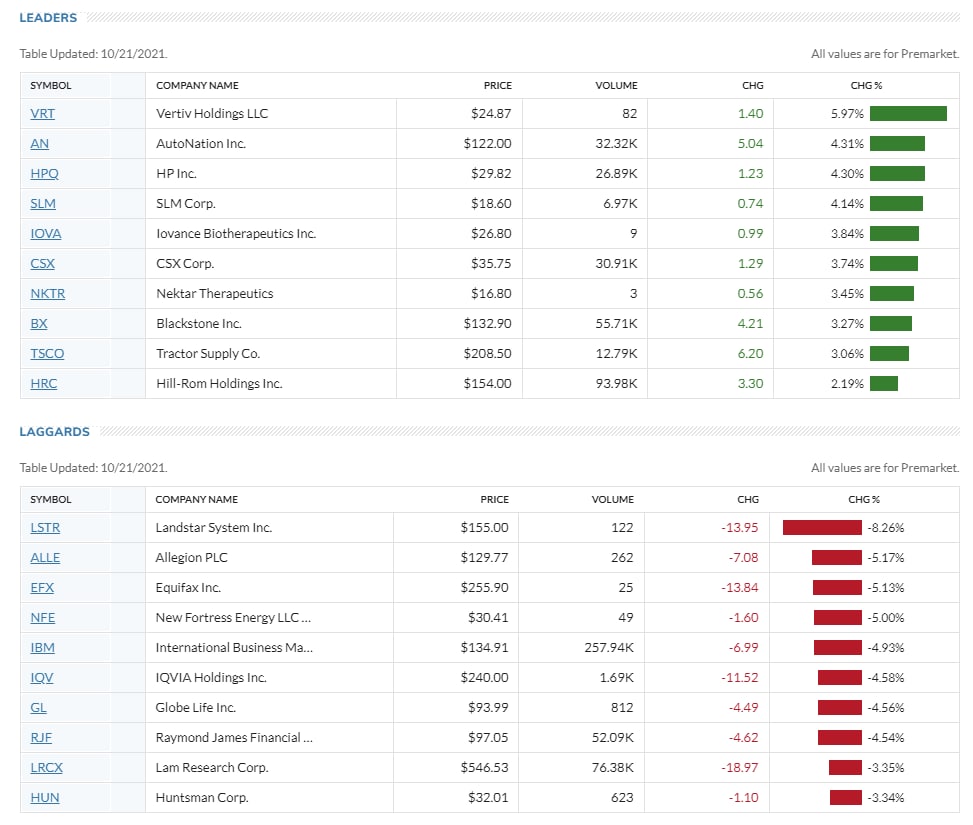Click the 6.20 change value
This screenshot has width=973, height=825.
(750, 354)
